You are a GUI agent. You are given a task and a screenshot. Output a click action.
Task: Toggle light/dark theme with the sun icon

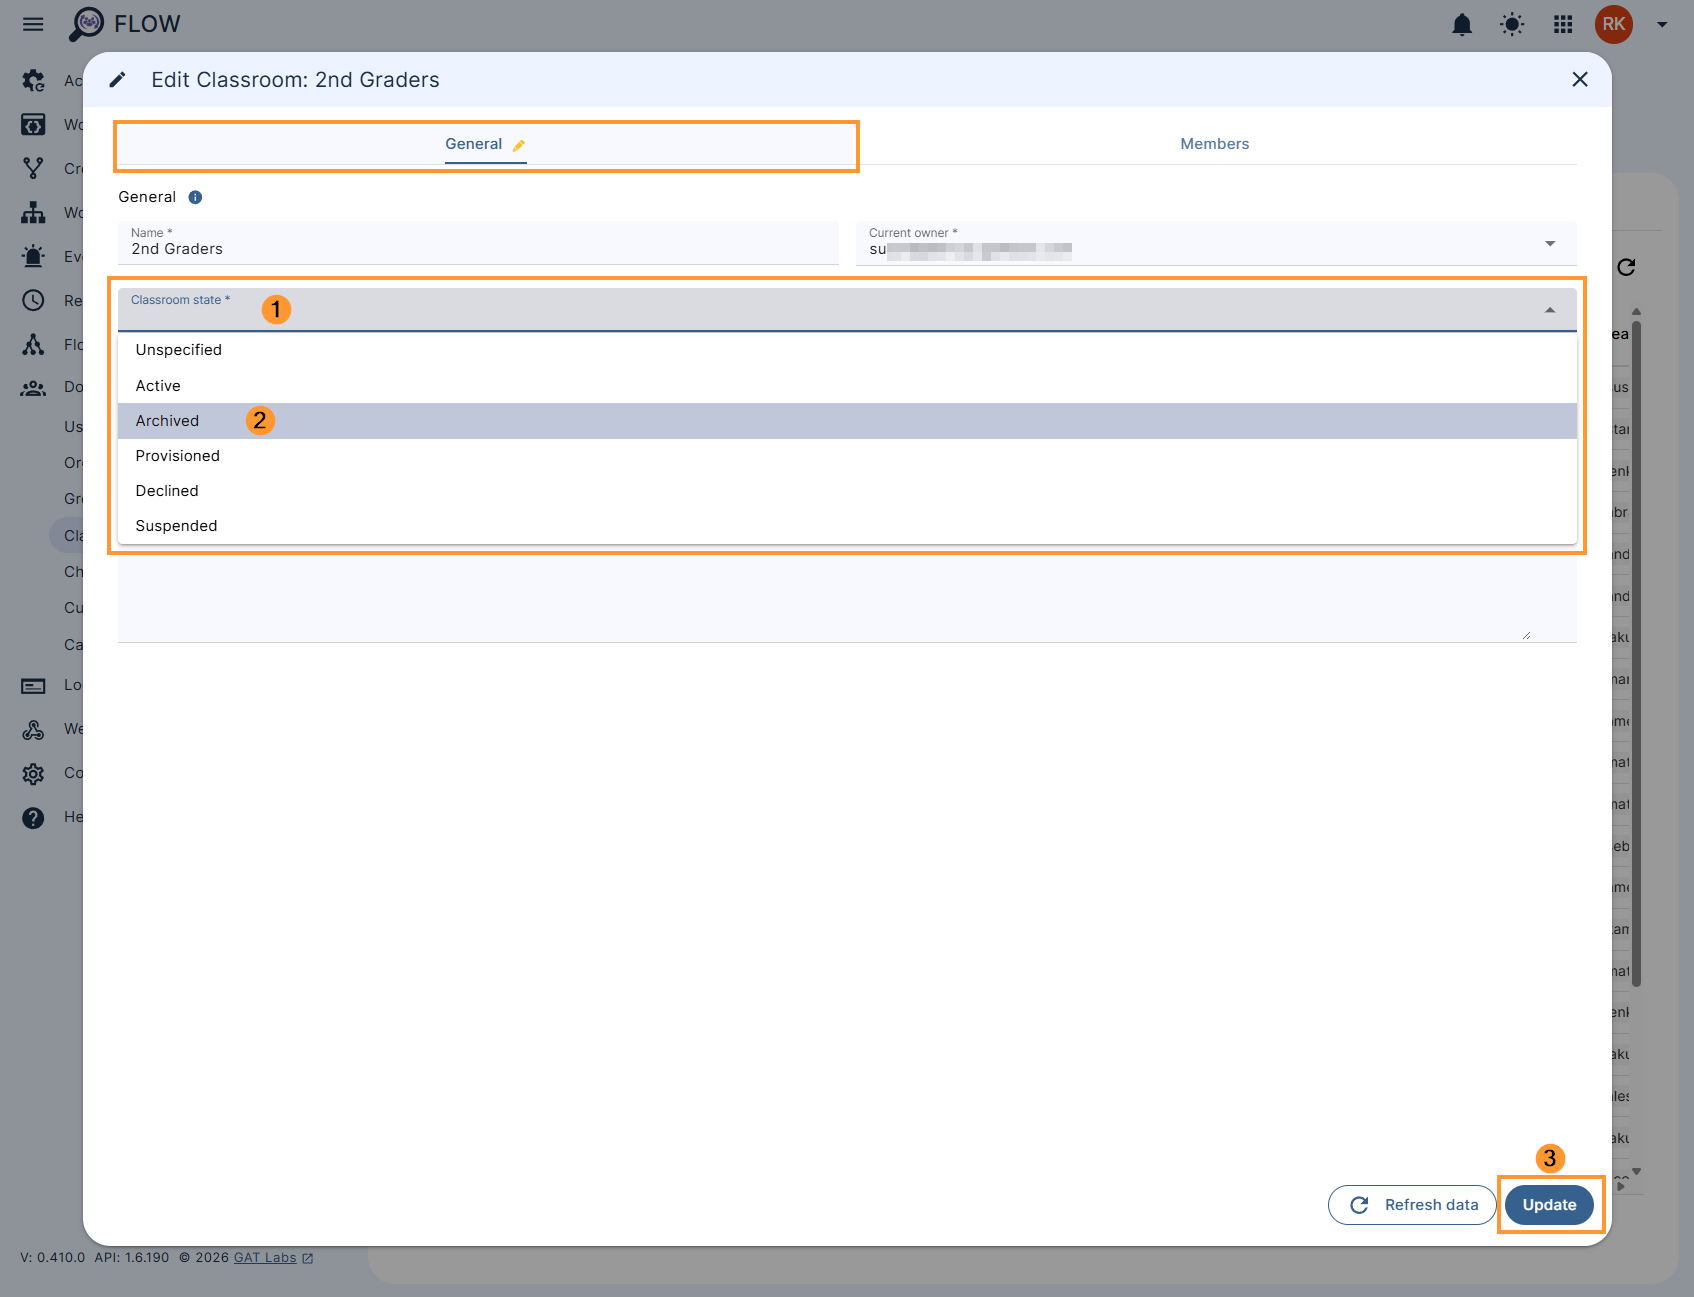pyautogui.click(x=1512, y=24)
